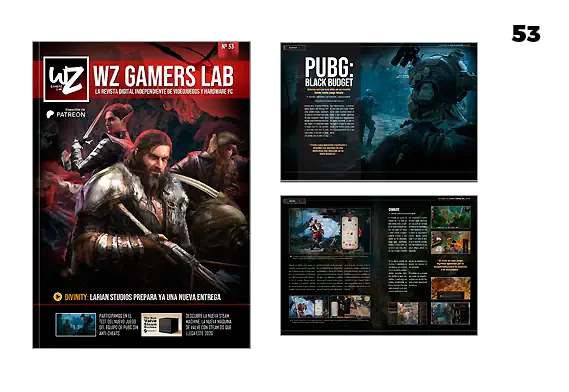Viewport: 569px width, 392px height.
Task: Click the yellow play icon beside Divinity headline
Action: click(x=57, y=297)
